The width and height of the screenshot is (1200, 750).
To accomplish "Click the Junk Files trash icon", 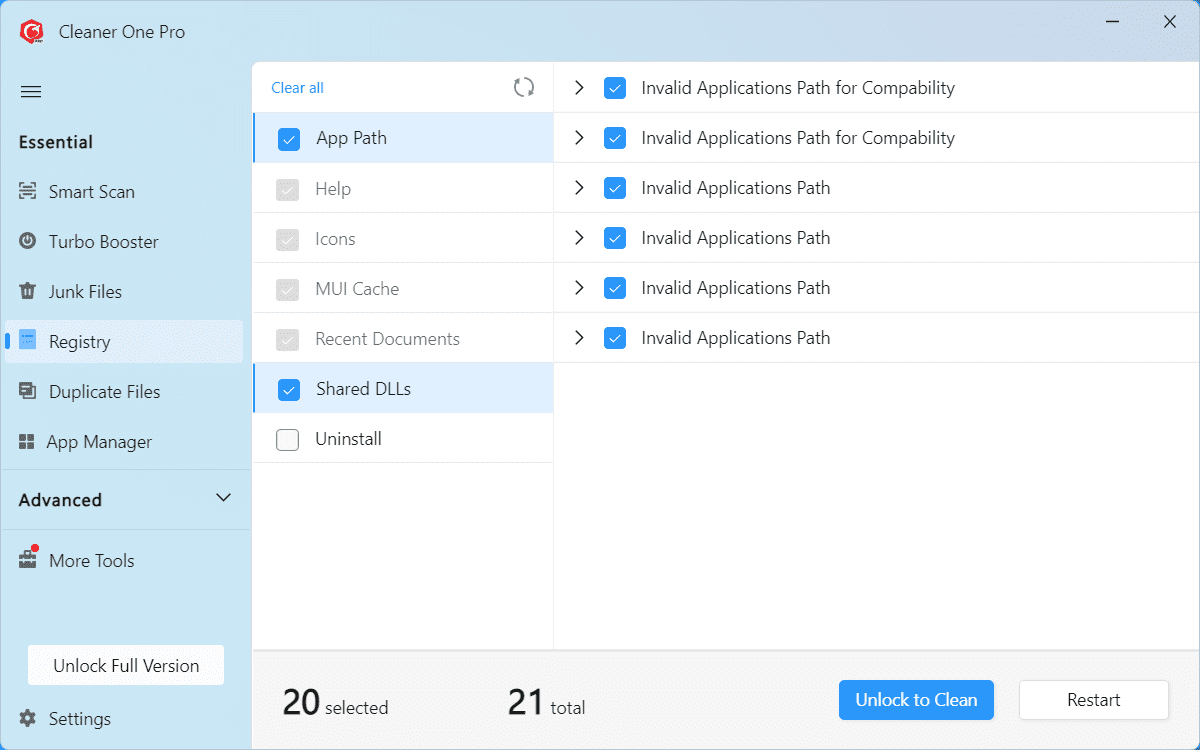I will tap(28, 292).
